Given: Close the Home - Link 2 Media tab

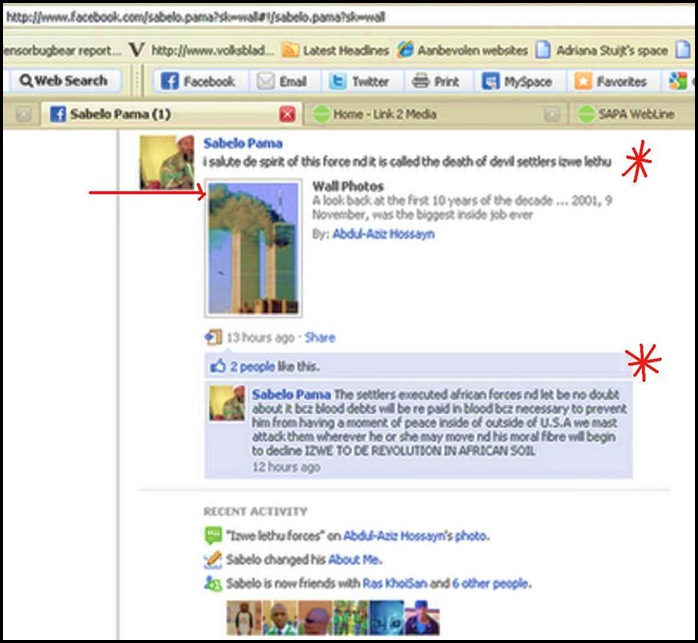Looking at the screenshot, I should [x=552, y=114].
